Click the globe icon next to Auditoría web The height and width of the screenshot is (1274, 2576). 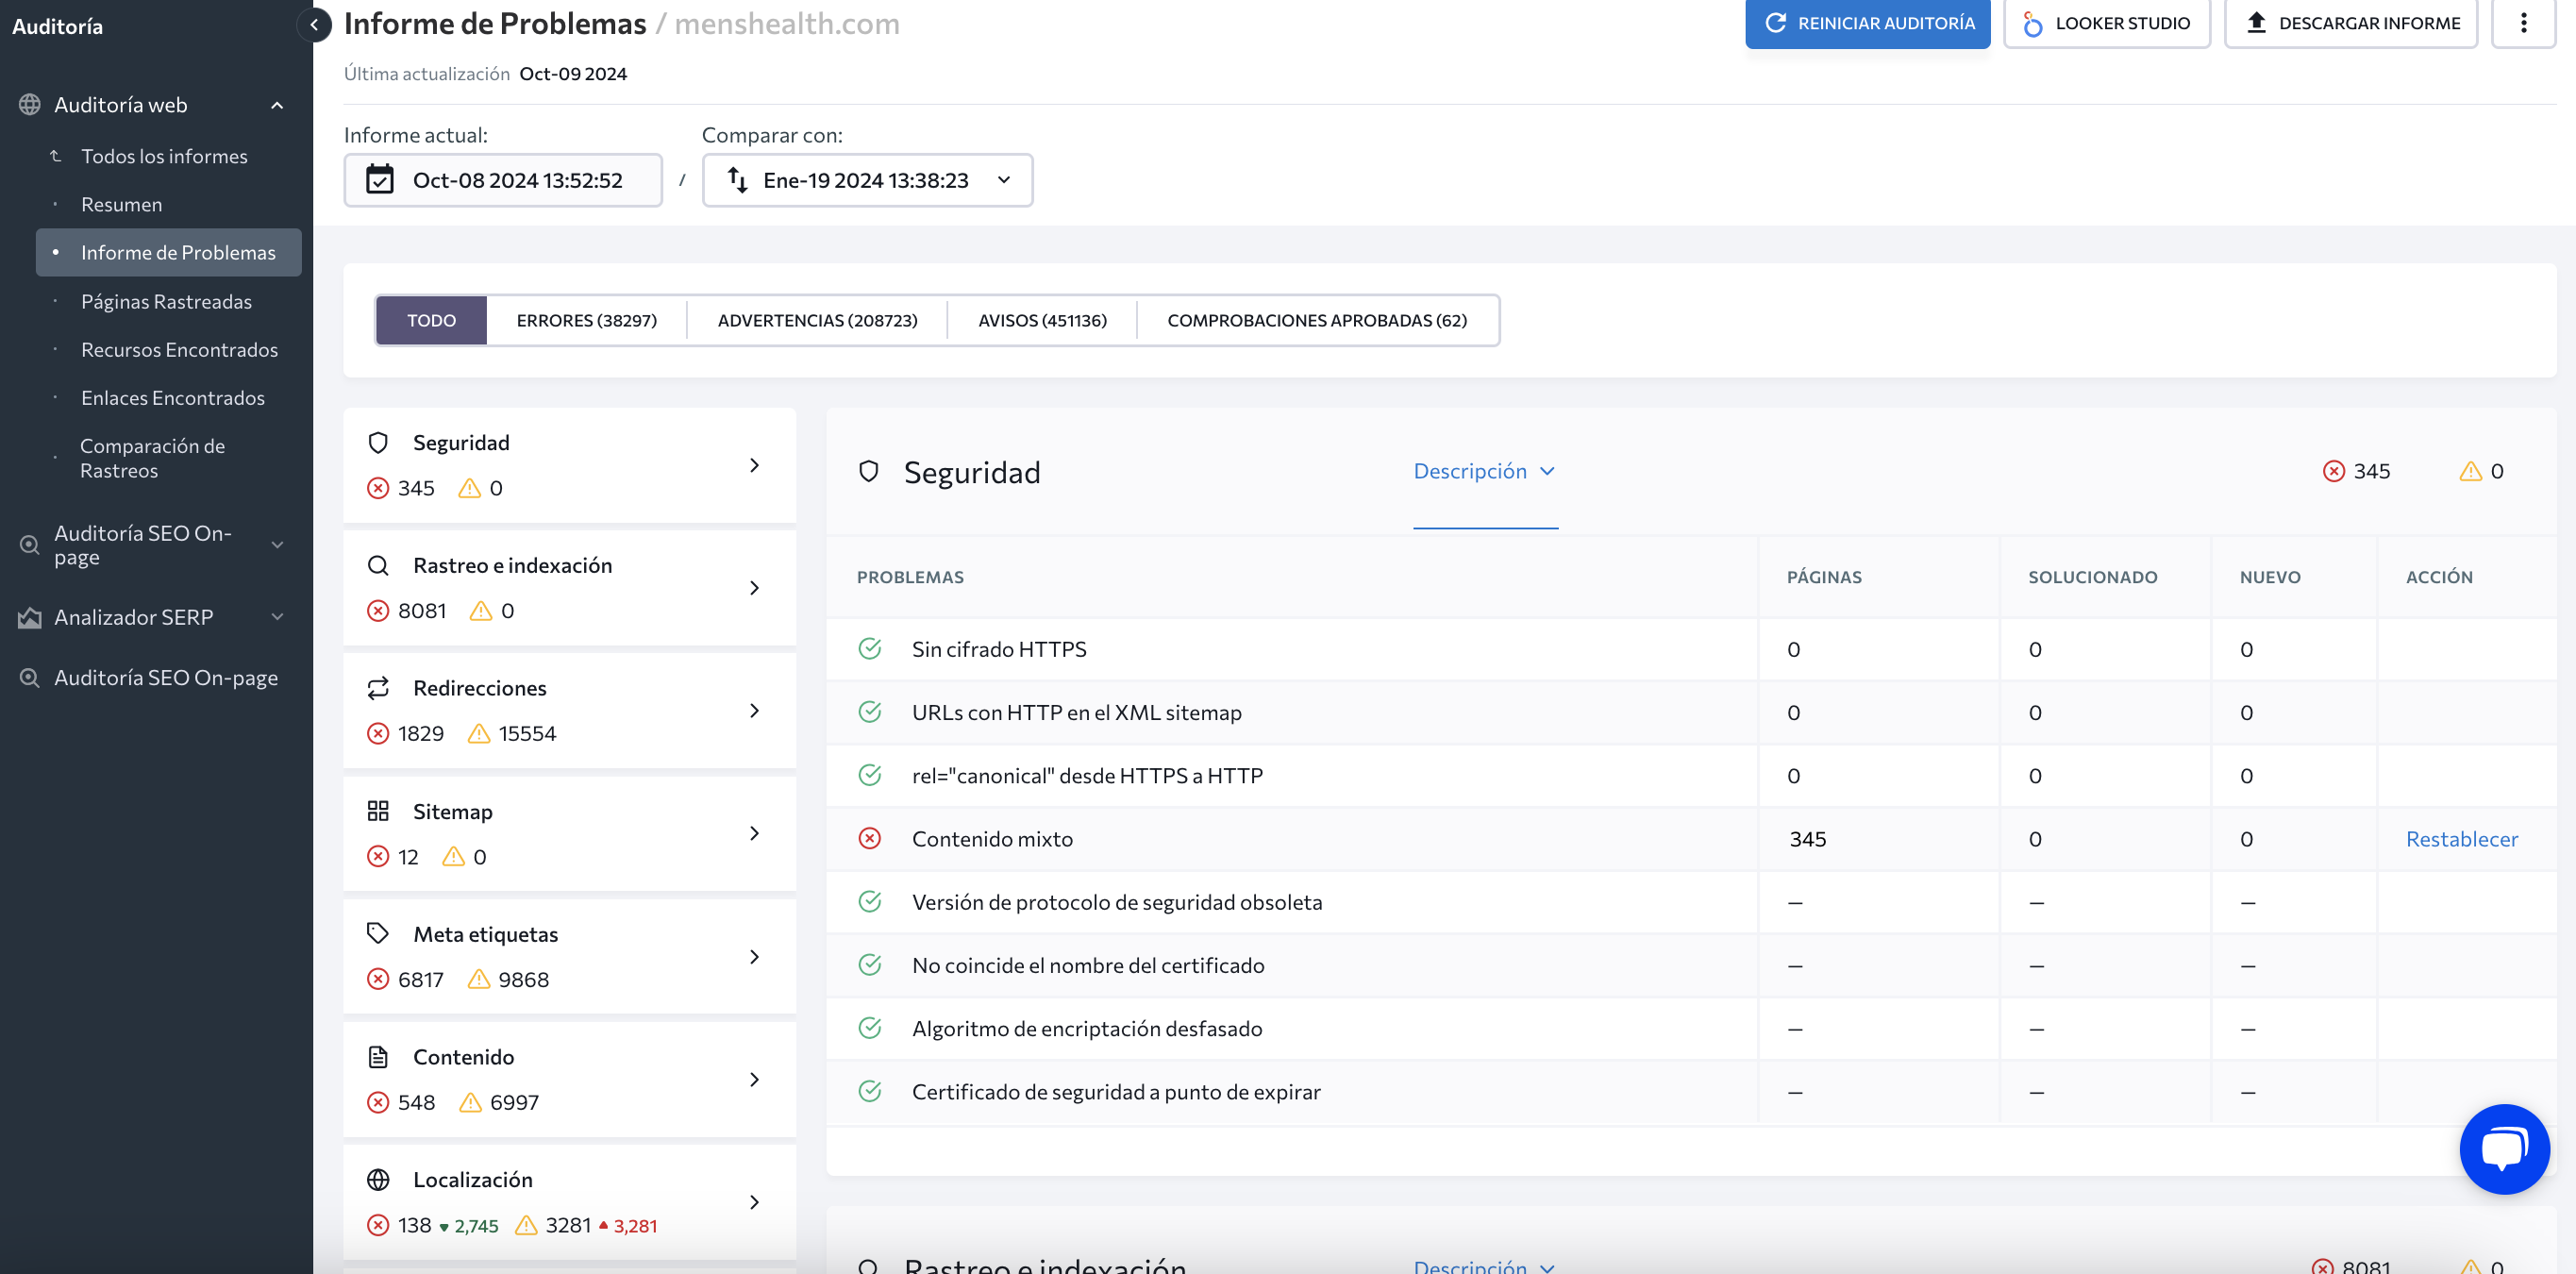[x=30, y=104]
